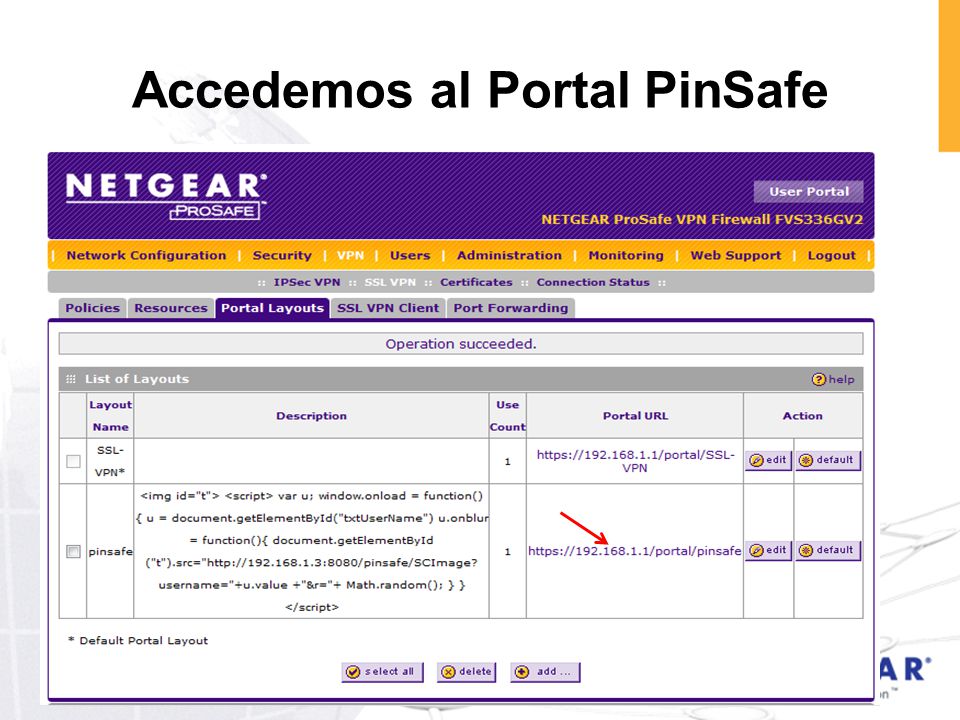The image size is (960, 720).
Task: Go to Administration menu
Action: pos(509,255)
